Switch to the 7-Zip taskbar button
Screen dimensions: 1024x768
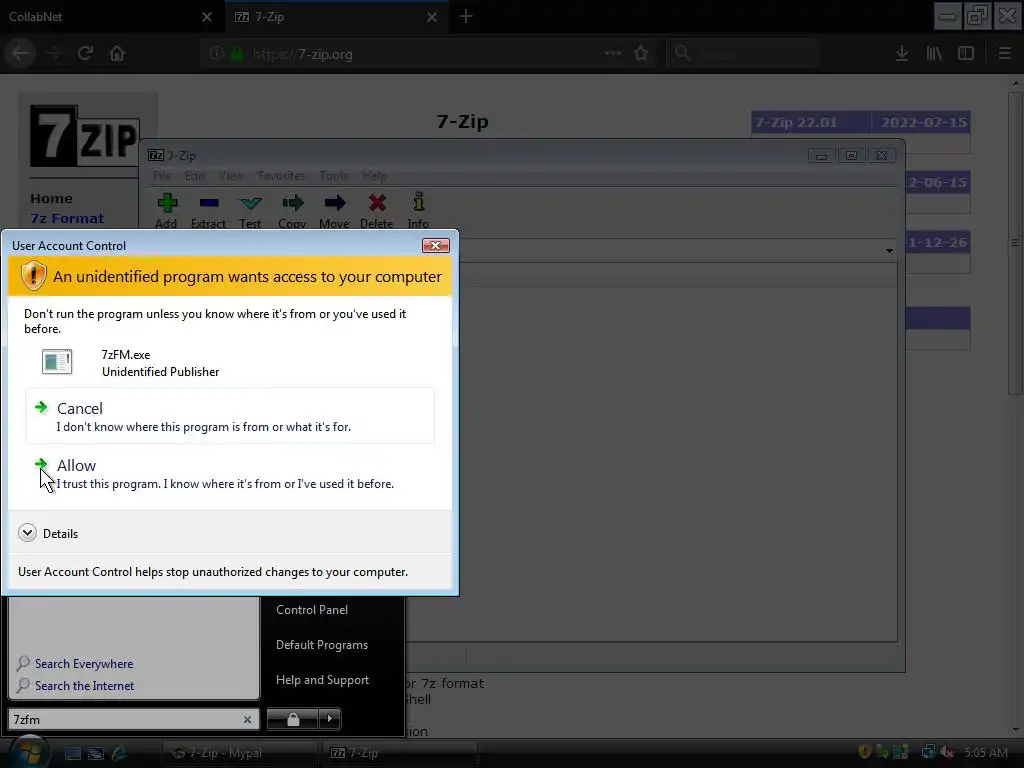pos(398,753)
